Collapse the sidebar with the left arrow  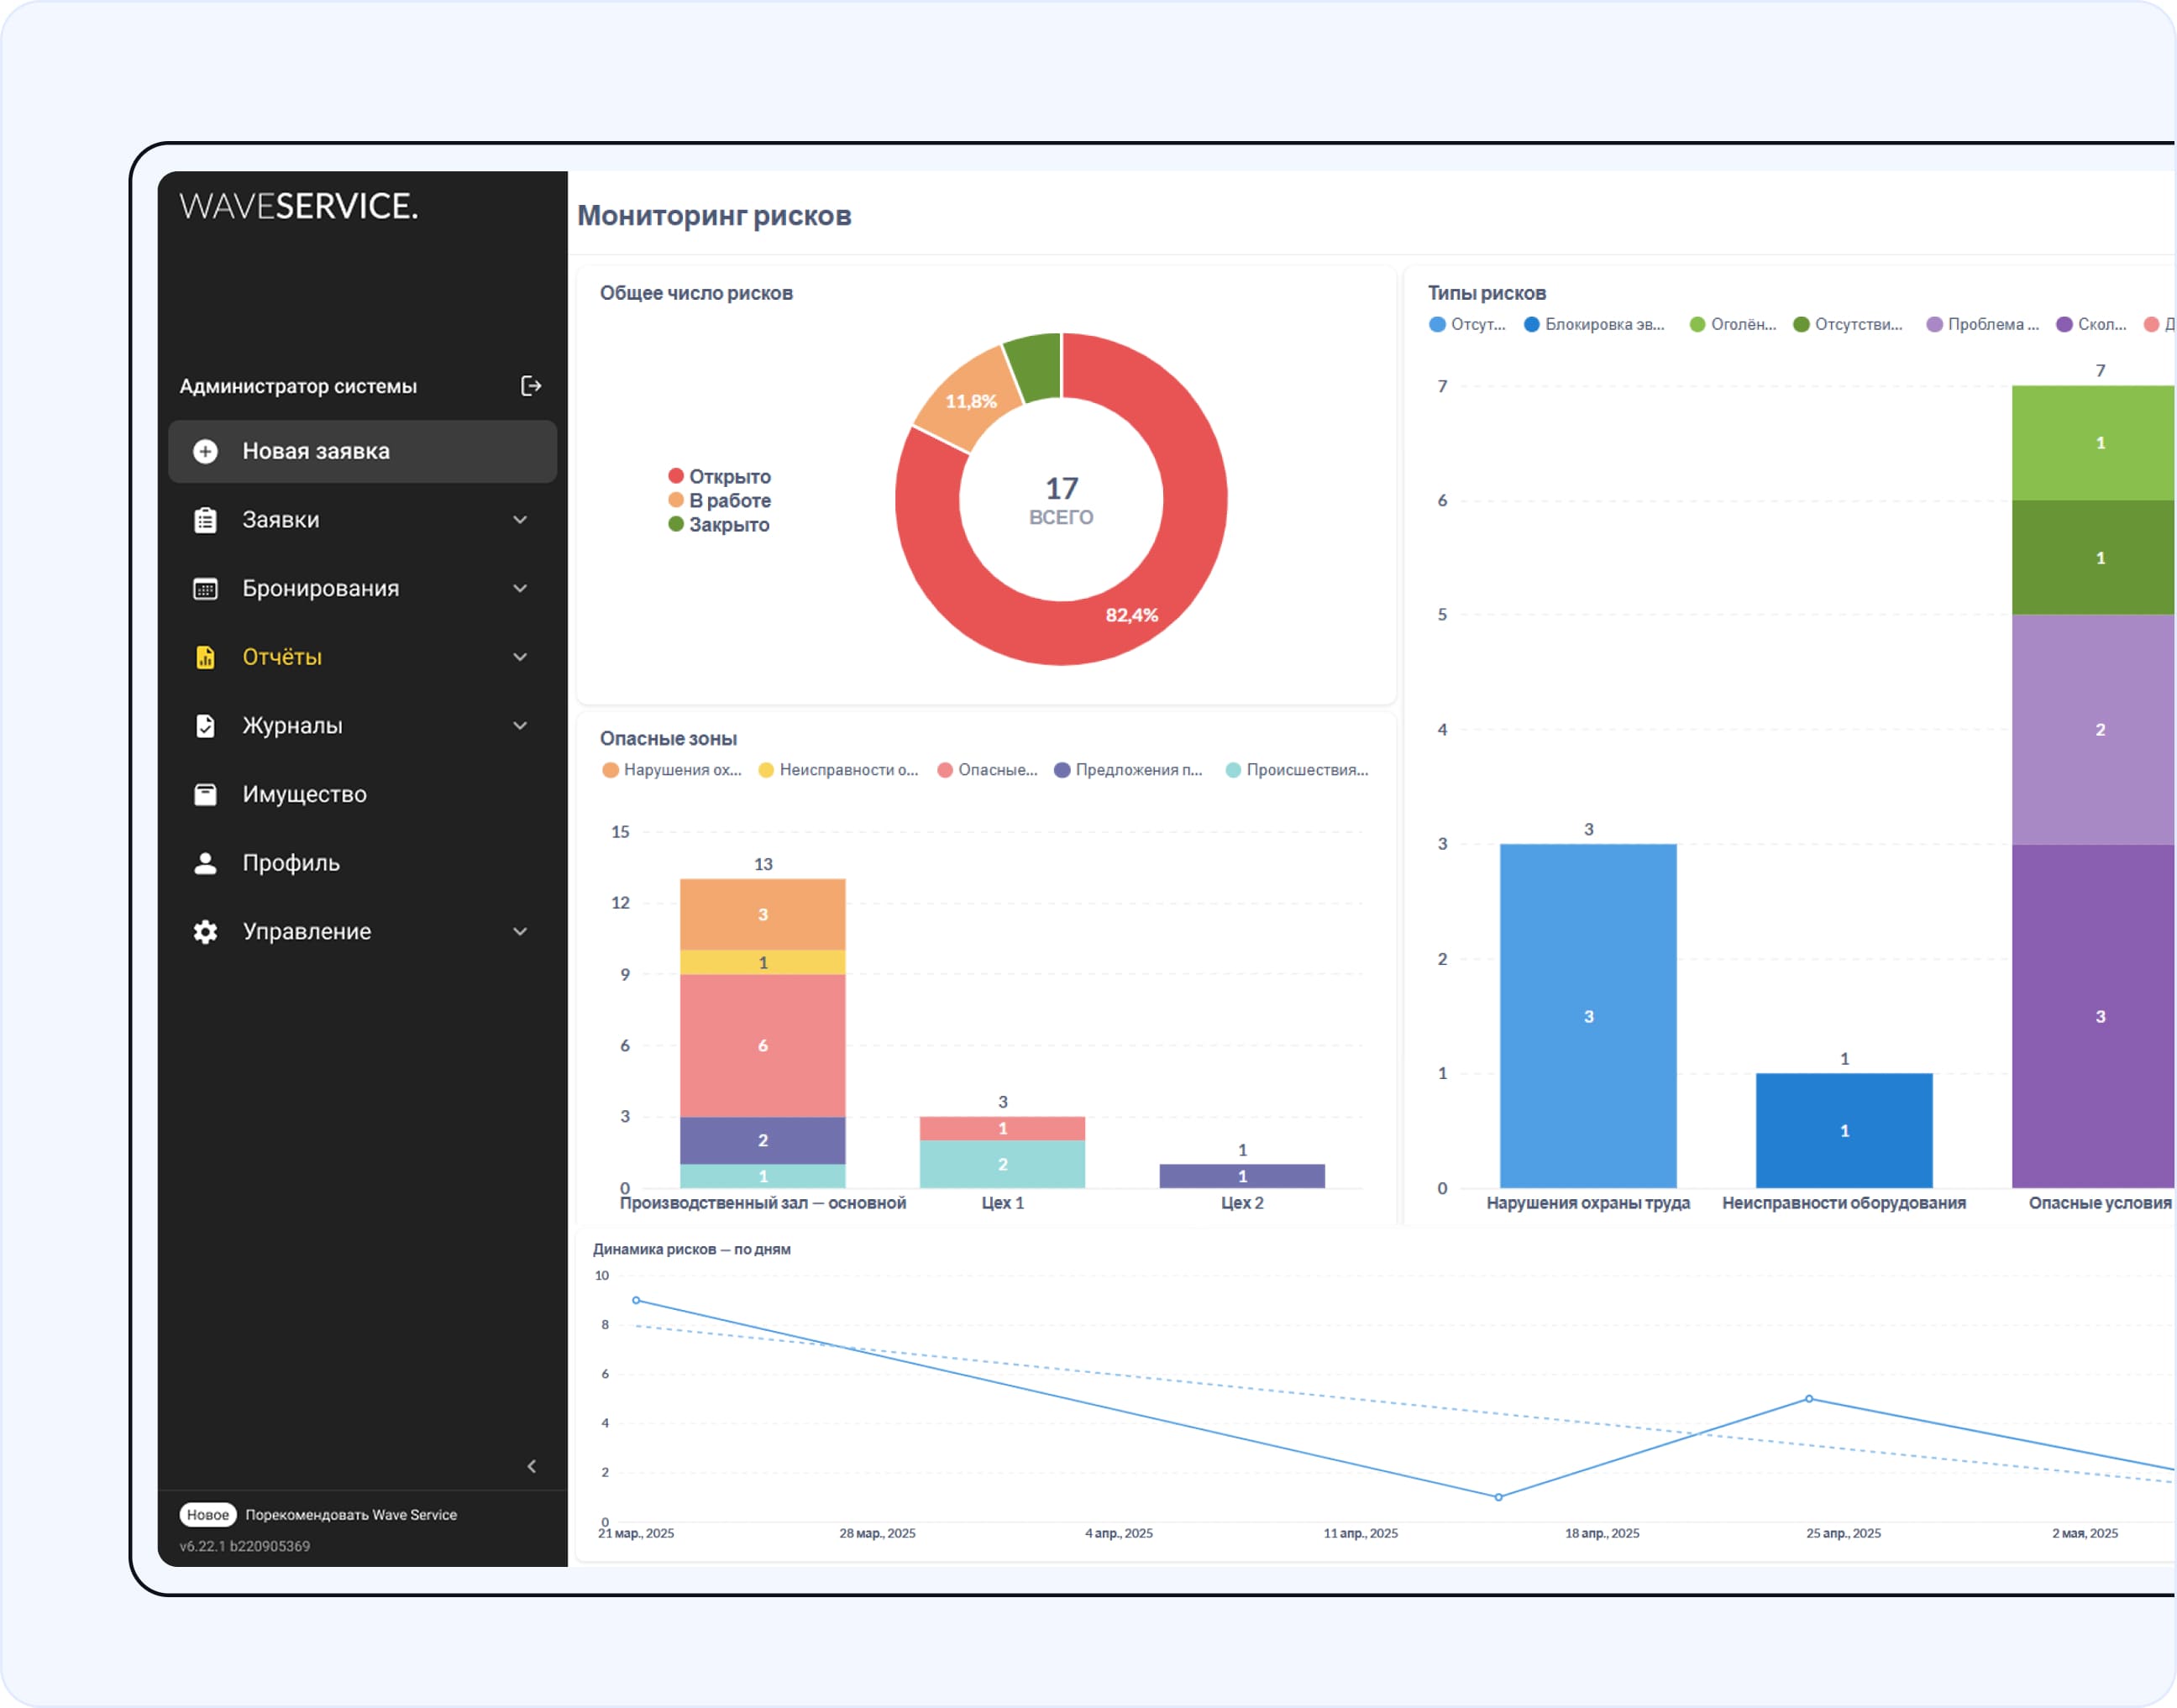tap(532, 1467)
